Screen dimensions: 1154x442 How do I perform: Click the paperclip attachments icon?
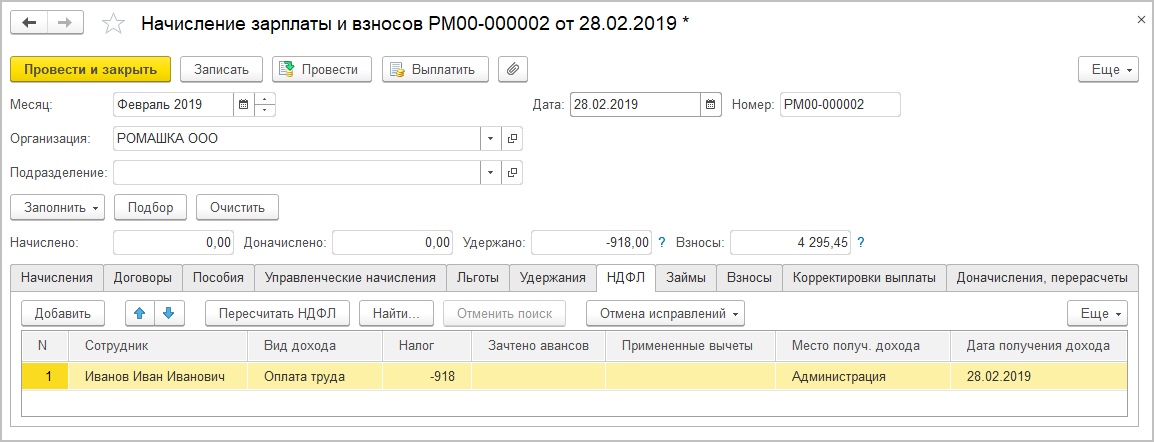512,68
